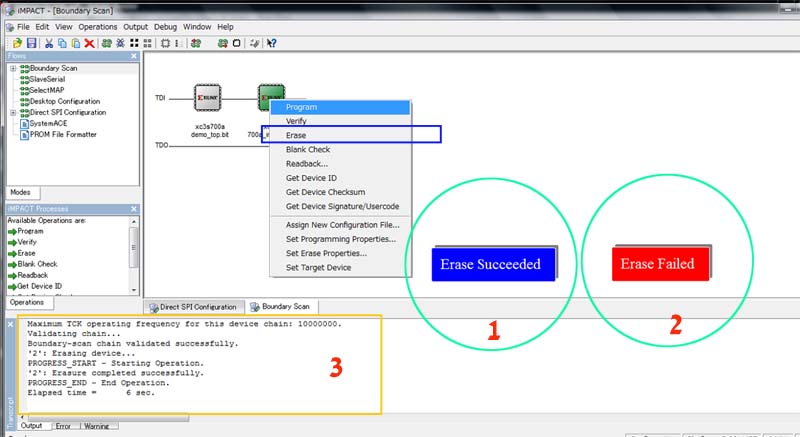Close the iMPACT Processes panel
800x437 pixels.
click(134, 209)
